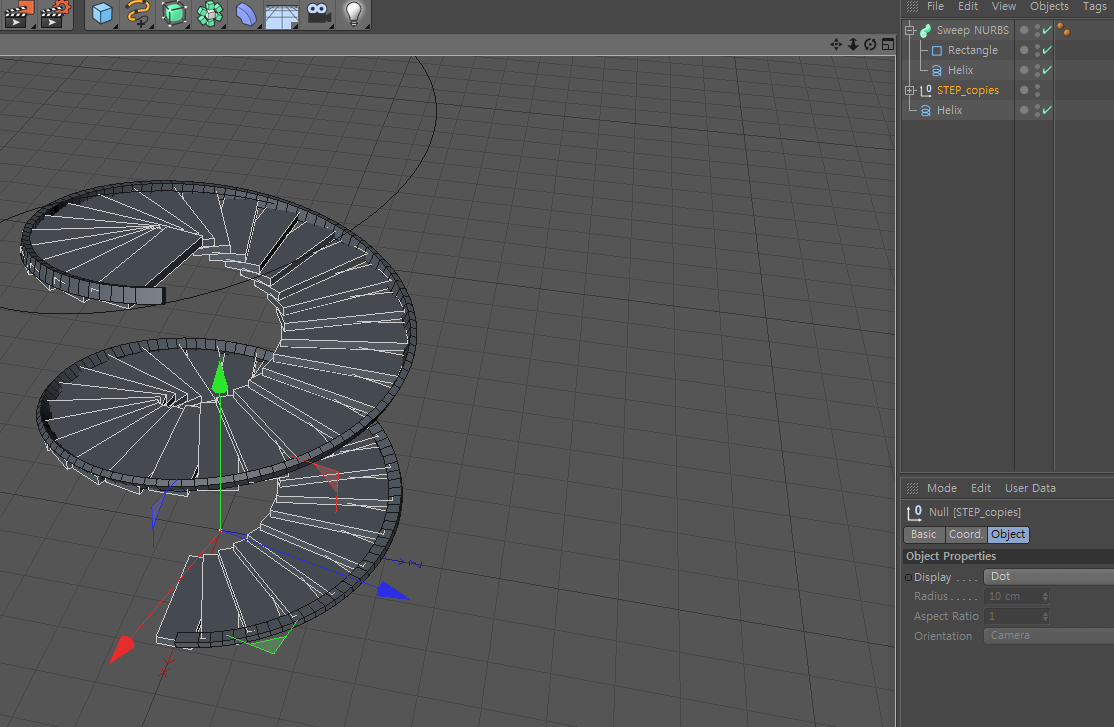The width and height of the screenshot is (1114, 727).
Task: Open the User Data menu
Action: coord(1030,488)
